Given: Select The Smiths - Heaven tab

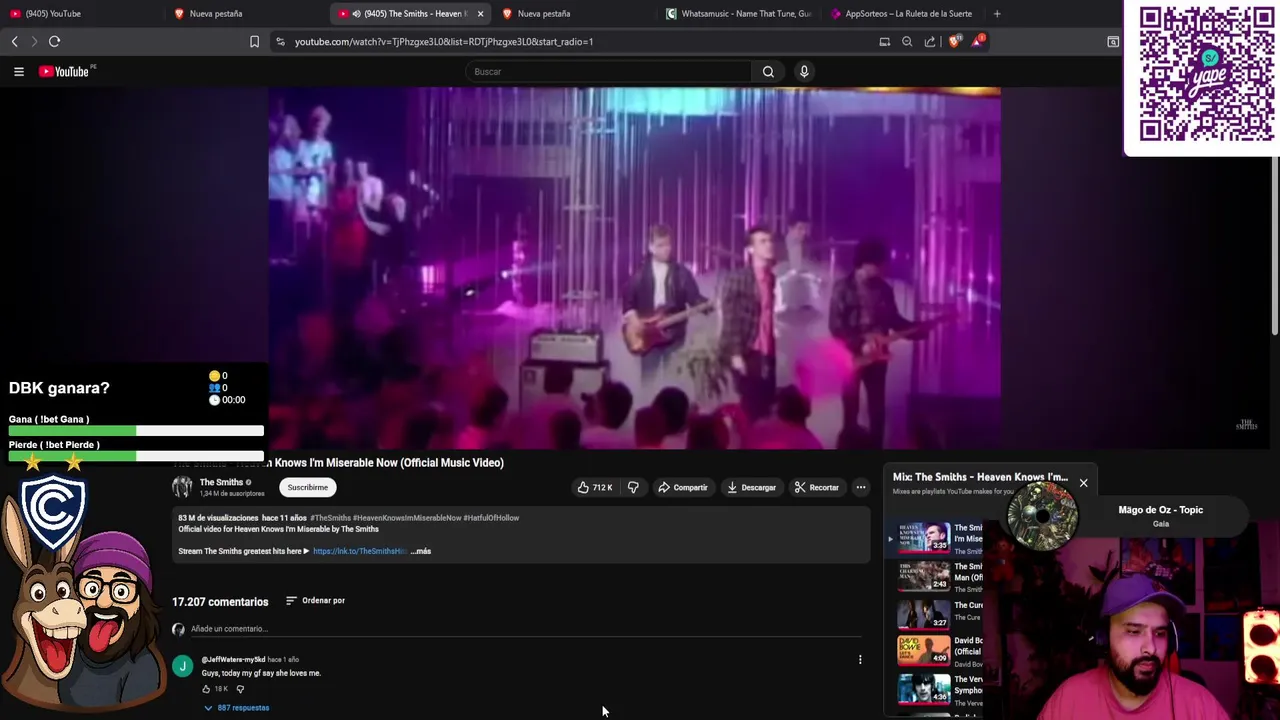Looking at the screenshot, I should [409, 14].
